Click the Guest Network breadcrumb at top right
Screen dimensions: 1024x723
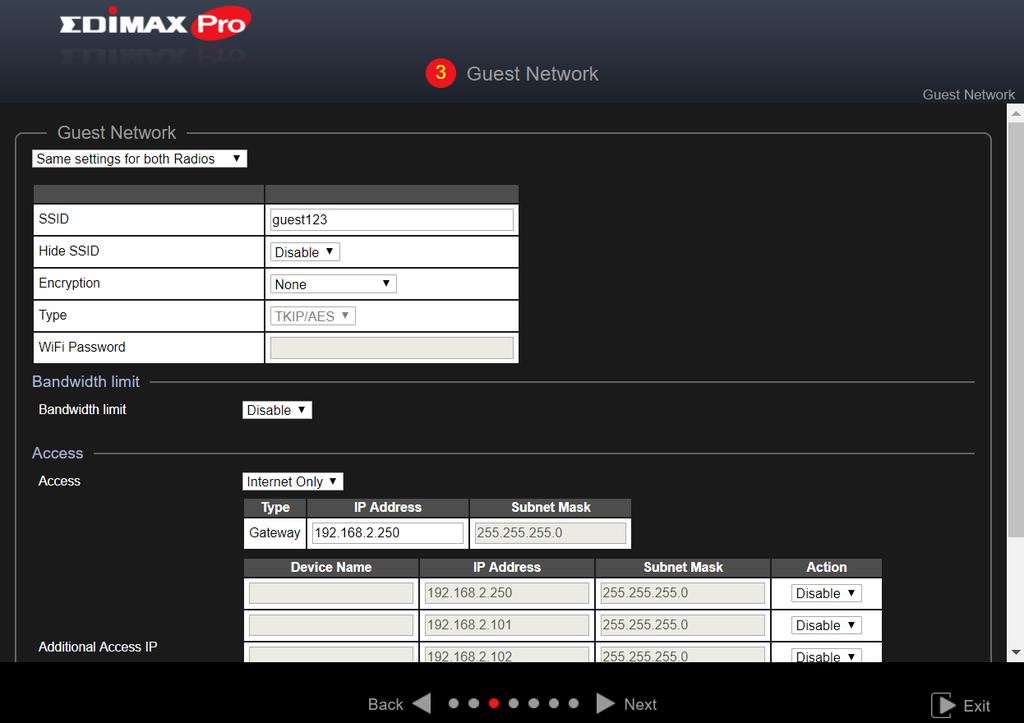968,95
